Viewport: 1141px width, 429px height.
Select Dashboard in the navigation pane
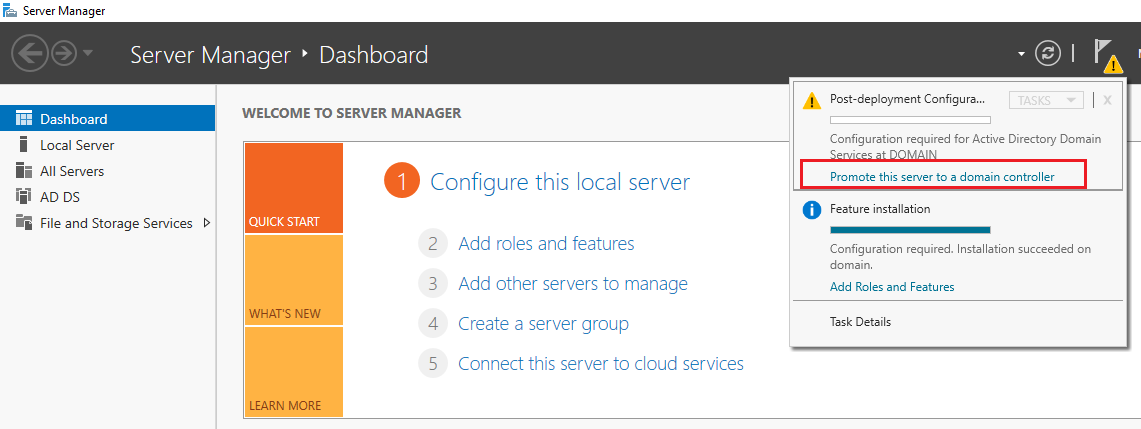tap(73, 119)
